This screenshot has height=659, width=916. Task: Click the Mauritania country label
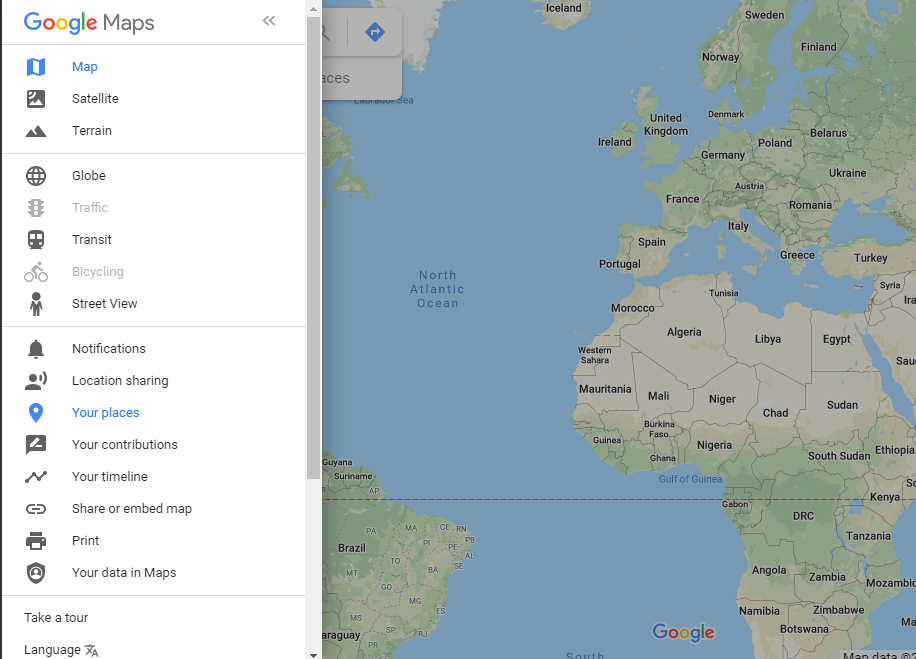point(605,389)
